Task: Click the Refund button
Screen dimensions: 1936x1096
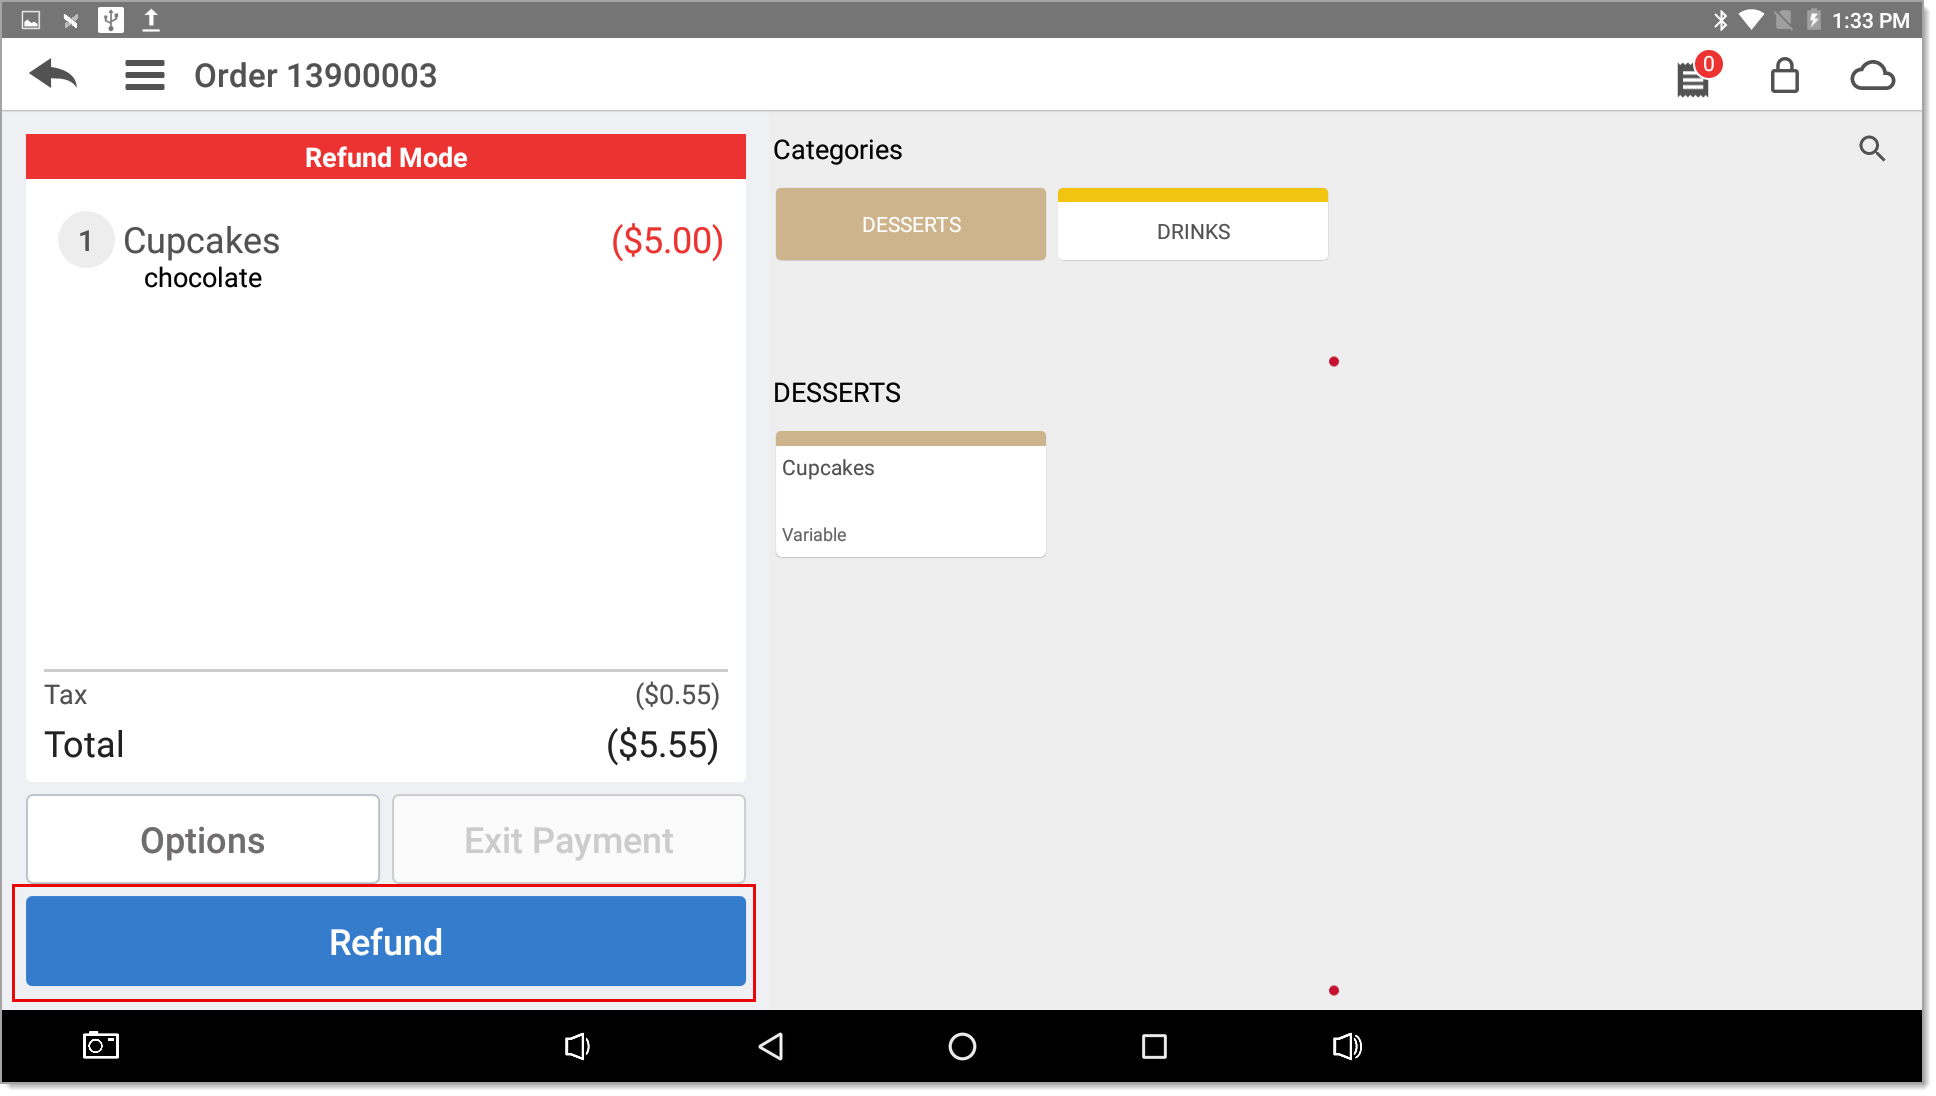Action: [386, 942]
